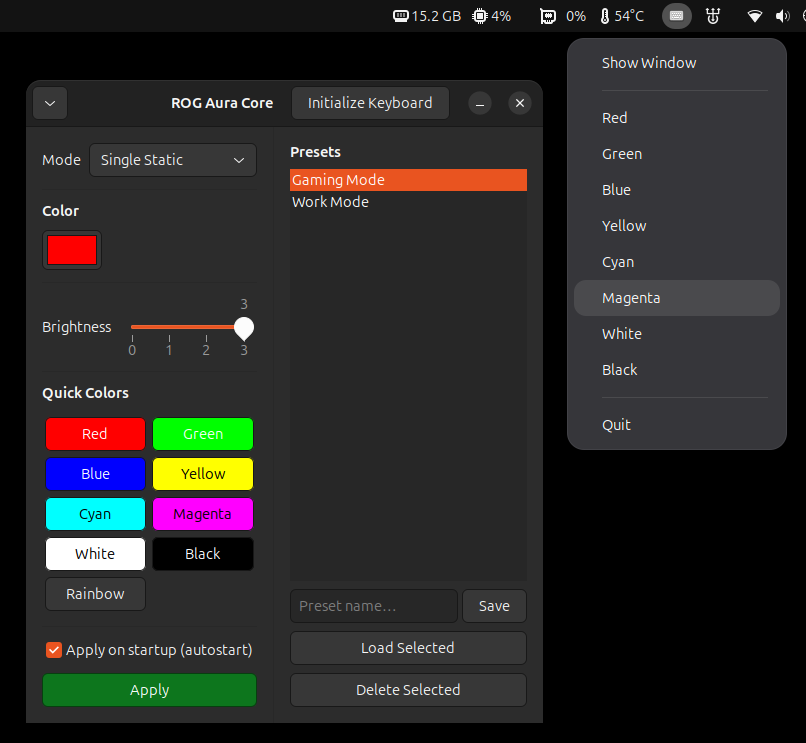Click the GPU usage indicator icon
Image resolution: width=806 pixels, height=743 pixels.
(548, 16)
